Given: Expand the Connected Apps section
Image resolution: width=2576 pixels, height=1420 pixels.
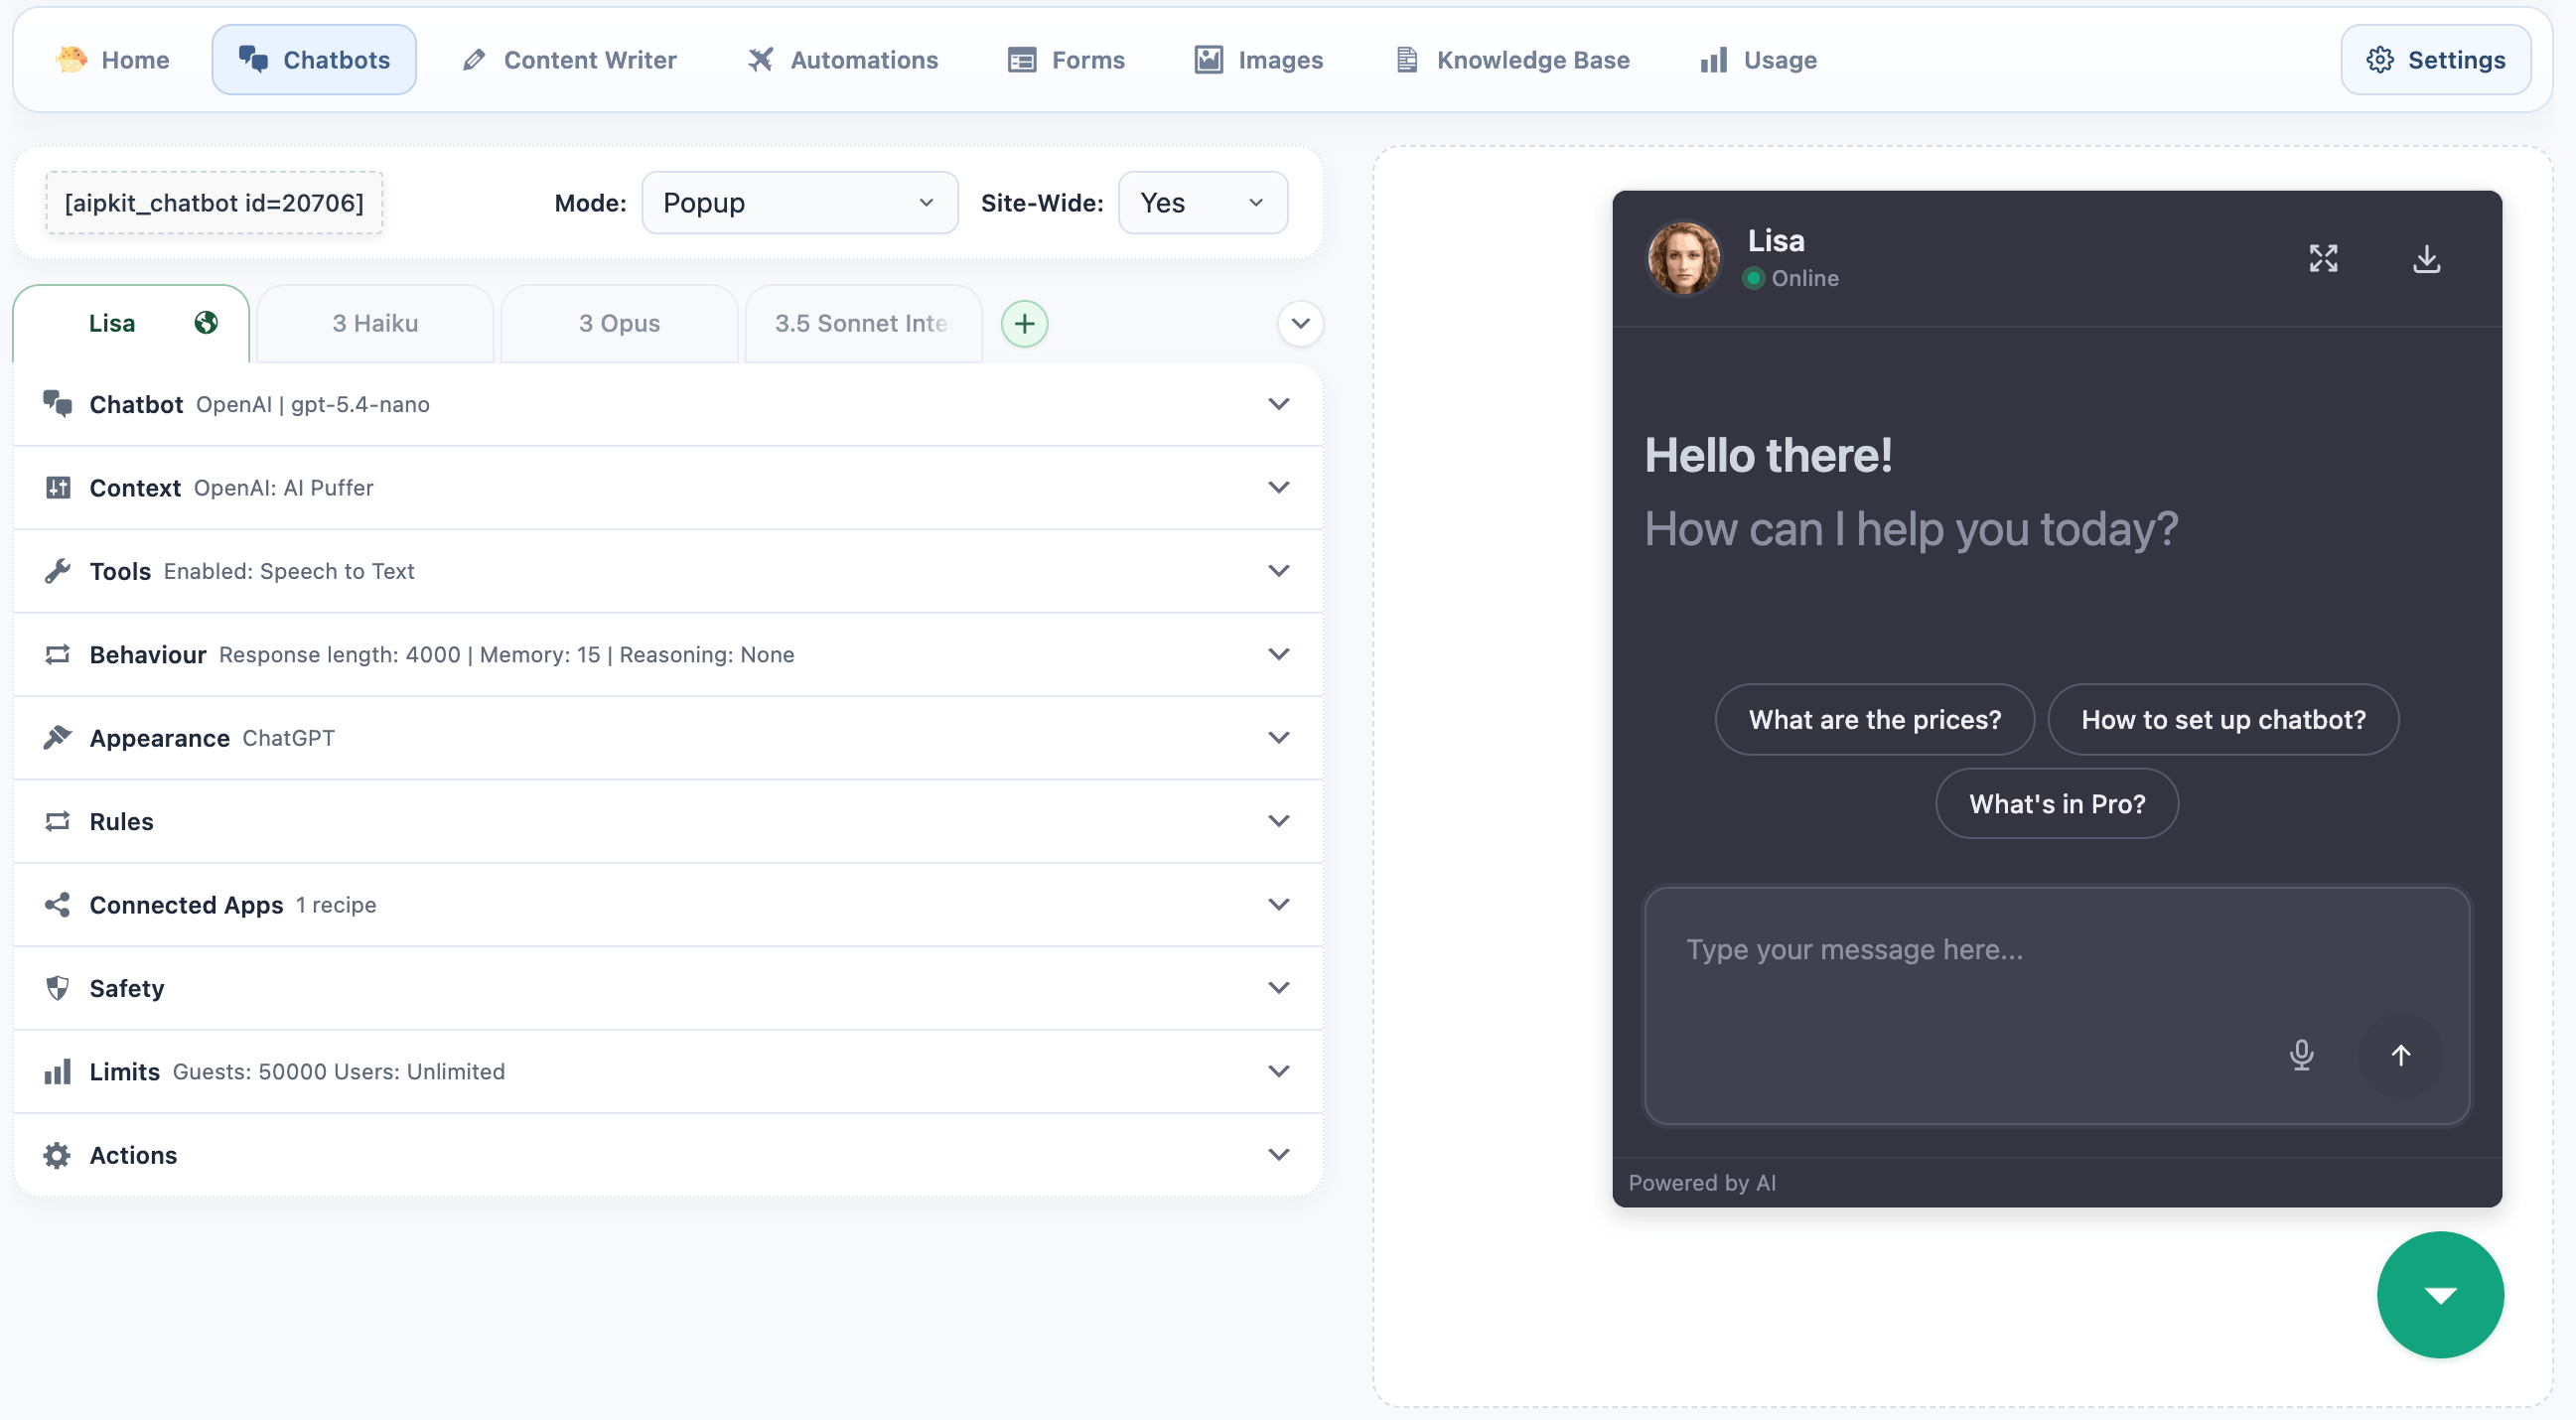Looking at the screenshot, I should tap(667, 905).
